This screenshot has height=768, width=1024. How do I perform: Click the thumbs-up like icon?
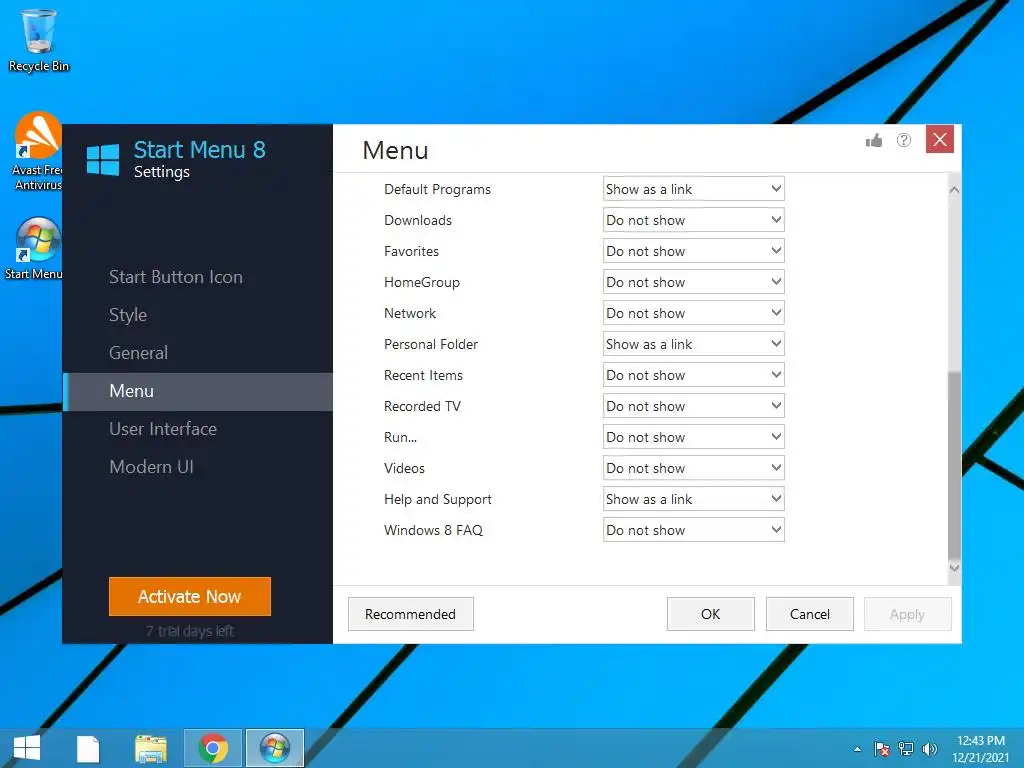point(874,140)
